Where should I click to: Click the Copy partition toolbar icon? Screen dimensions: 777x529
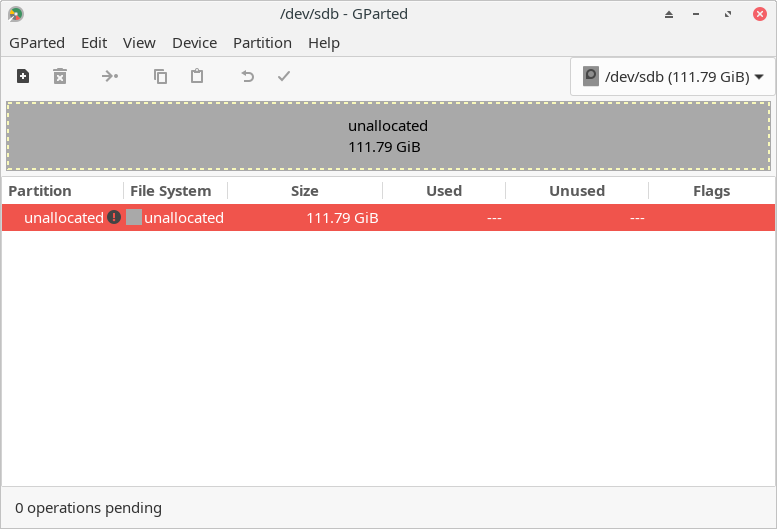tap(160, 76)
